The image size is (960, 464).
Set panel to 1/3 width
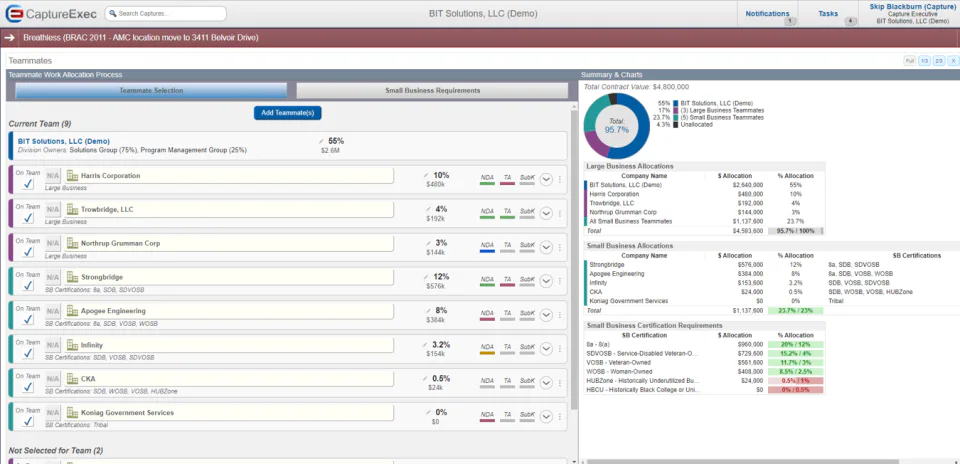coord(924,61)
